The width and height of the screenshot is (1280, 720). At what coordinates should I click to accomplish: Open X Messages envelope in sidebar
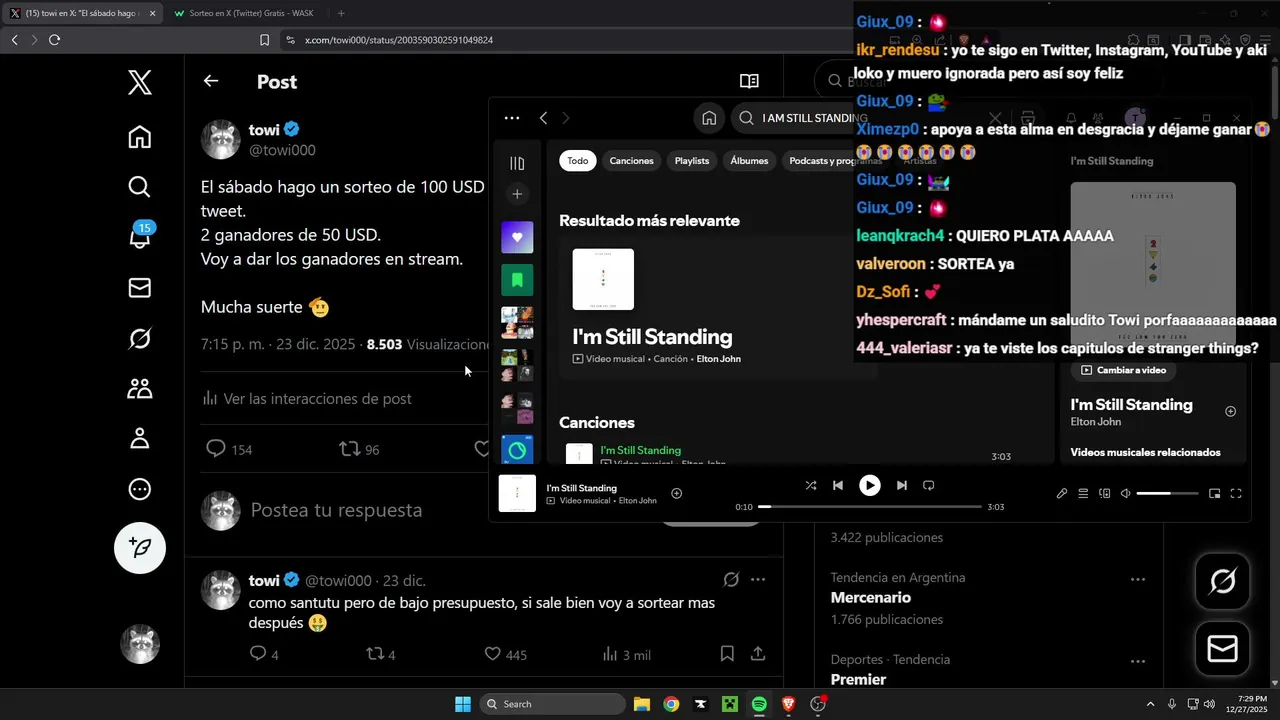pos(140,288)
